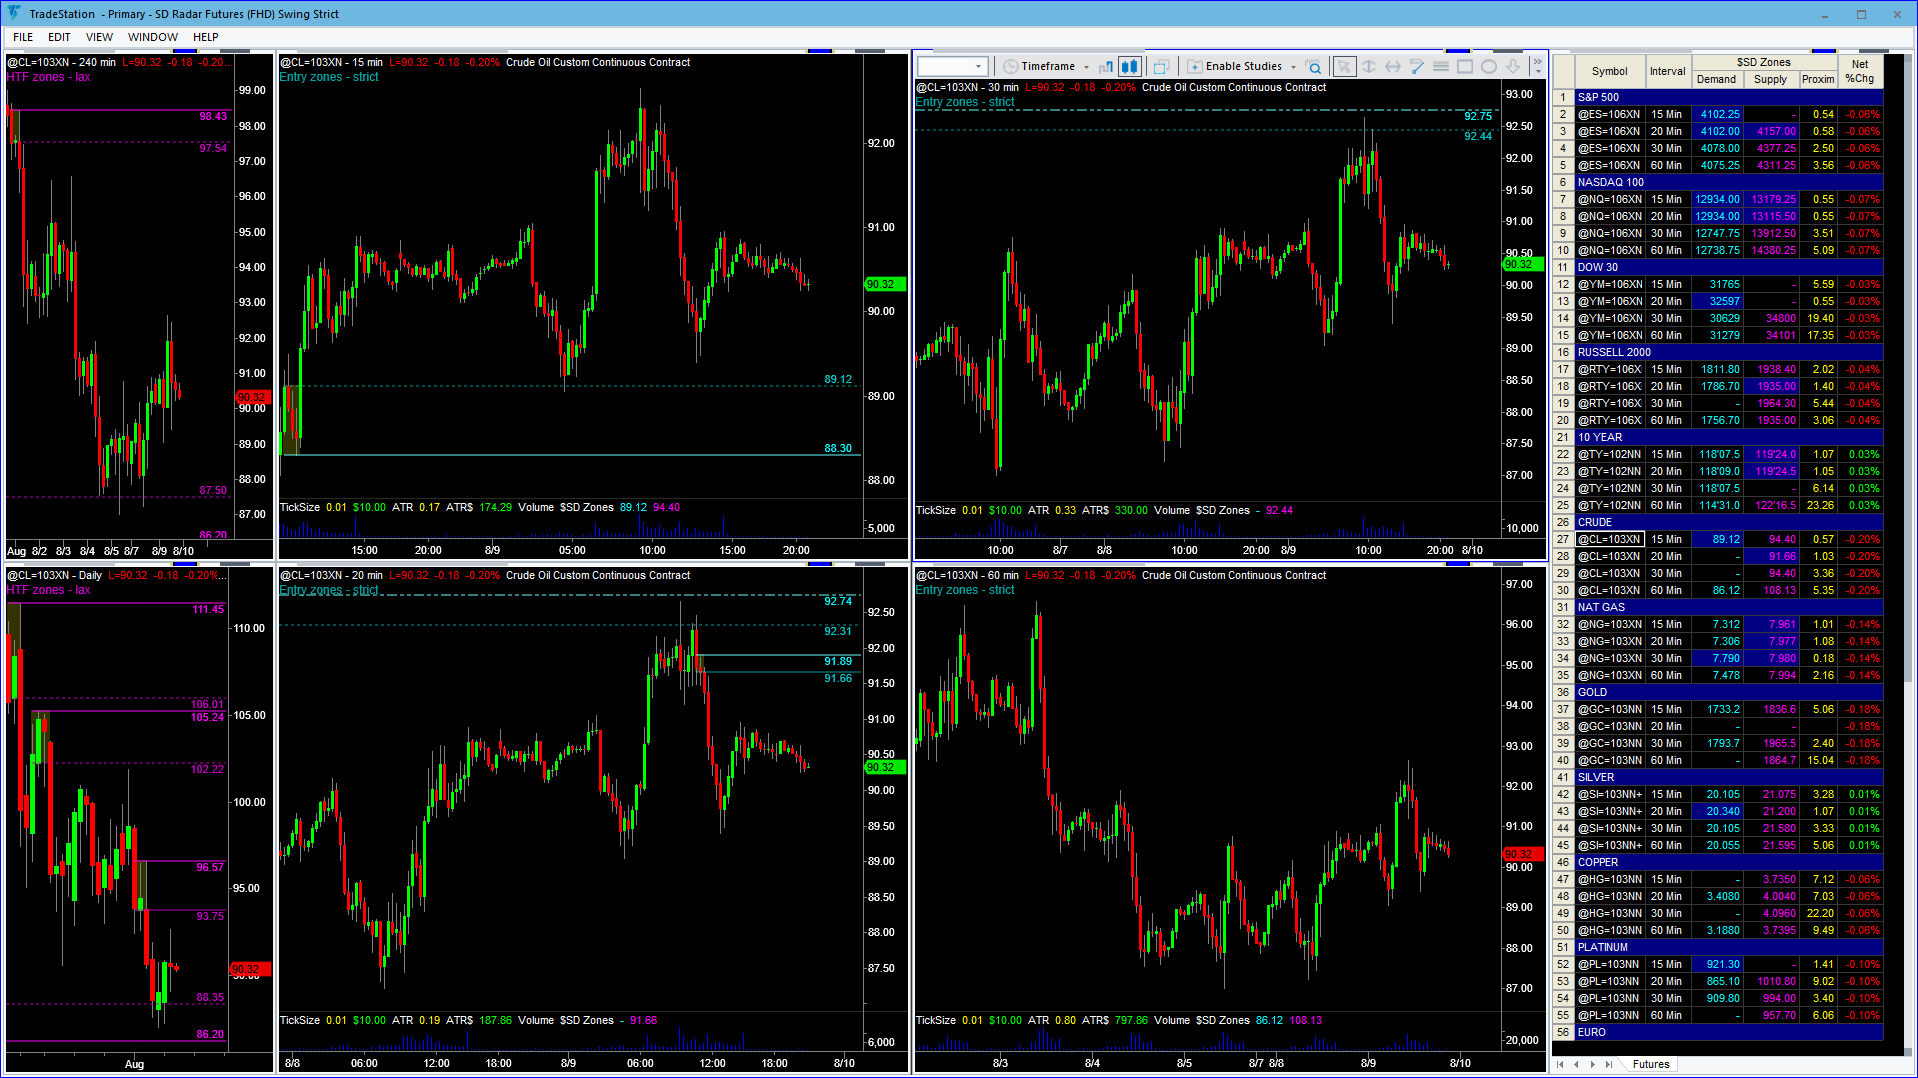Select the vertical scaling arrows tool
This screenshot has width=1918, height=1078.
(x=1369, y=66)
